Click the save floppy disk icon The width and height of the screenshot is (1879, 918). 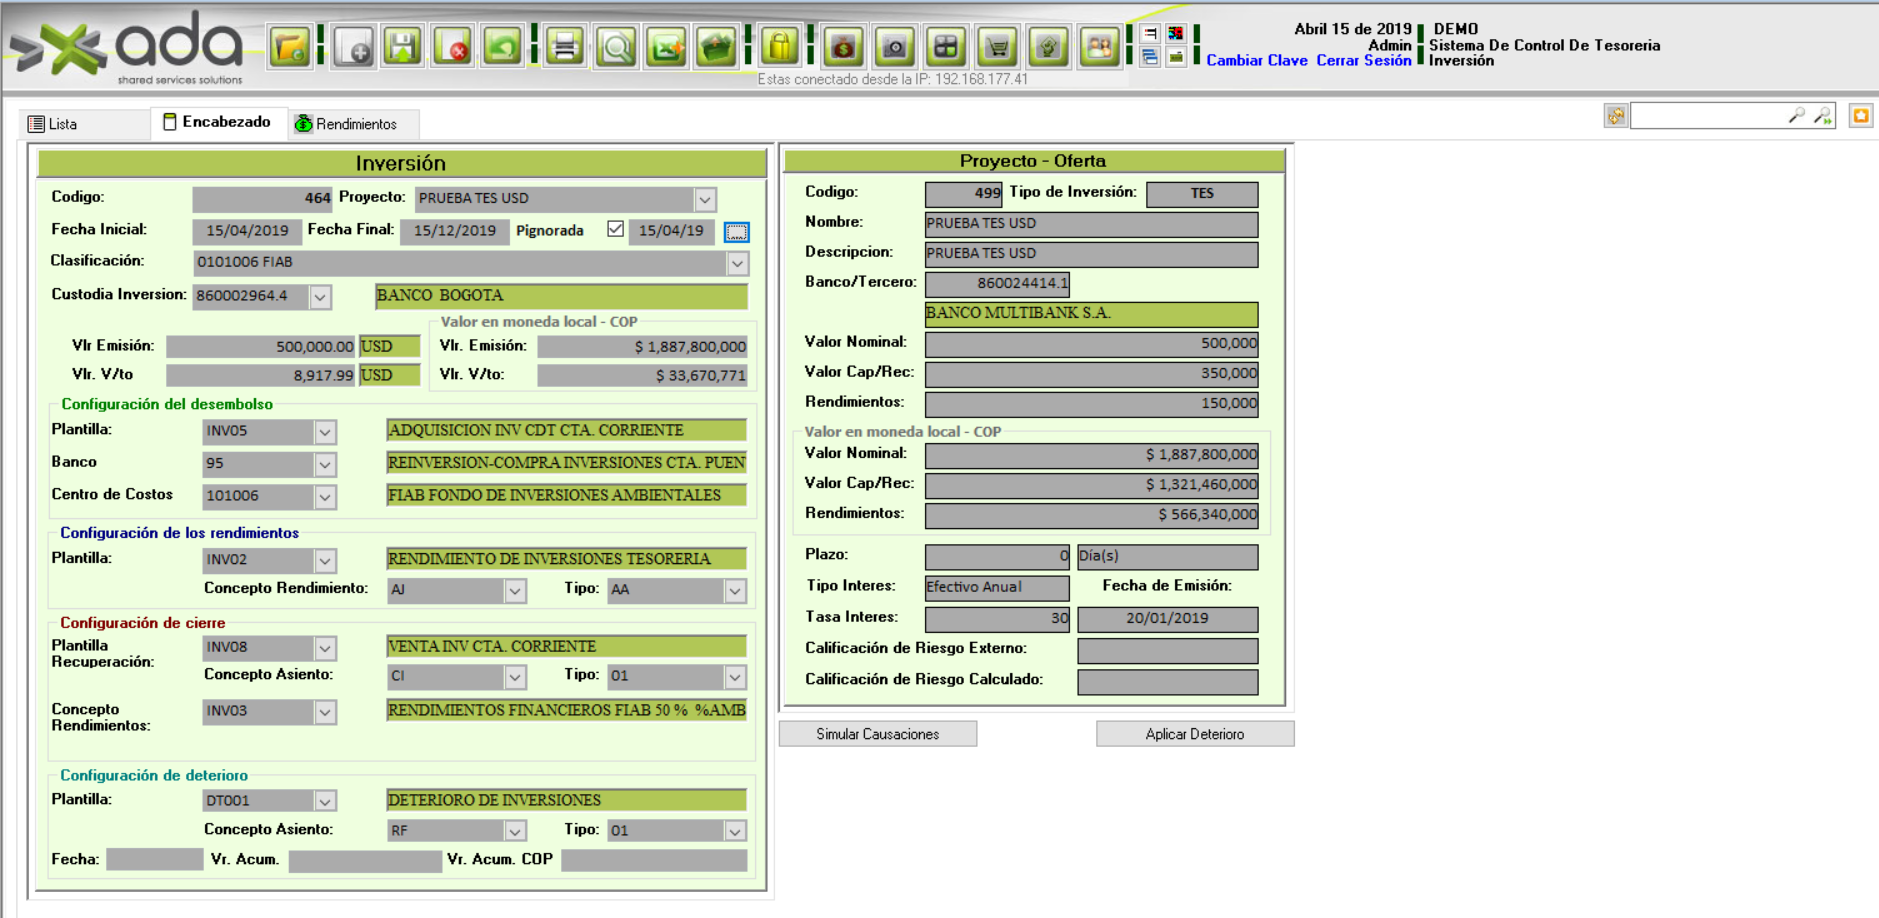click(x=403, y=47)
